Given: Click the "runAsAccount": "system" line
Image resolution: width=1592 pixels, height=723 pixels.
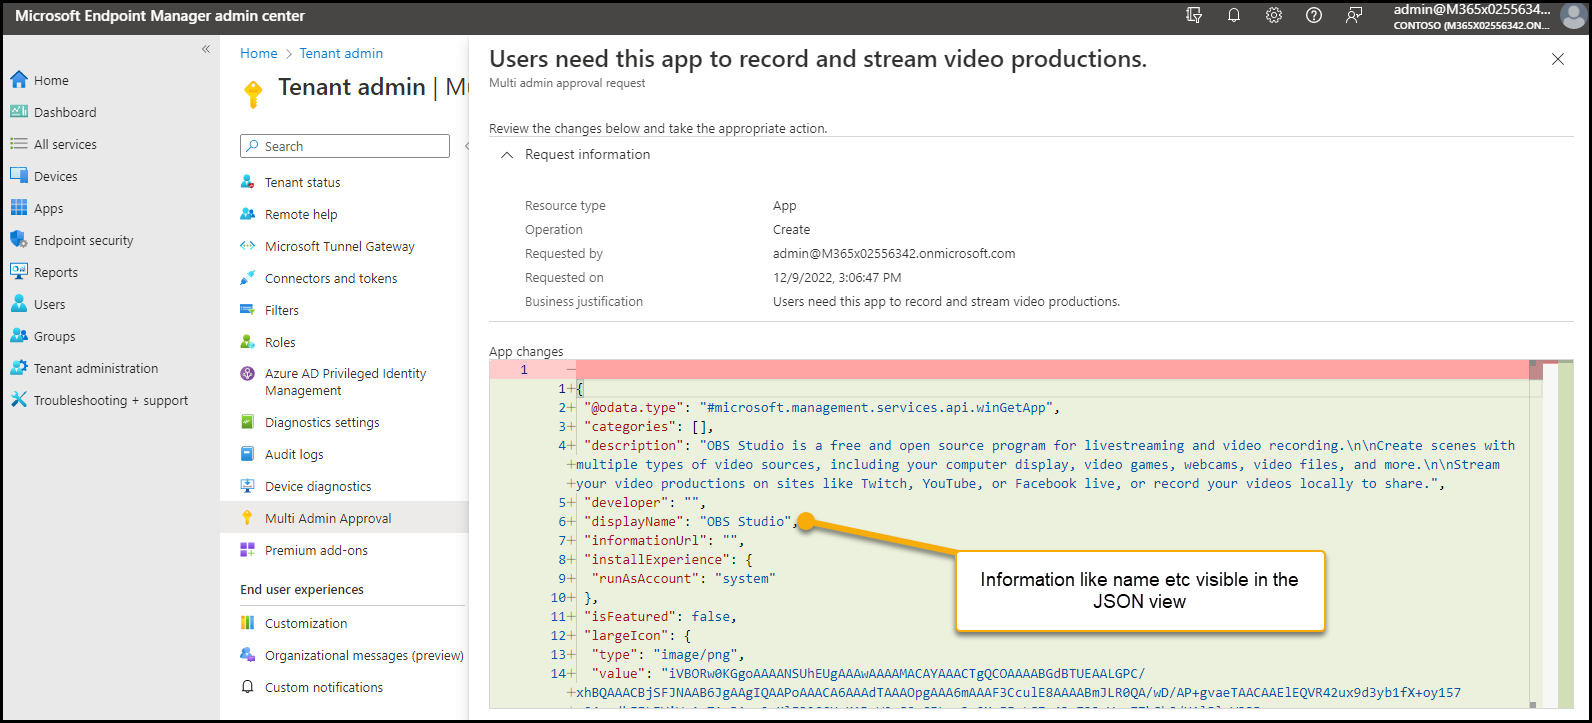Looking at the screenshot, I should point(684,578).
